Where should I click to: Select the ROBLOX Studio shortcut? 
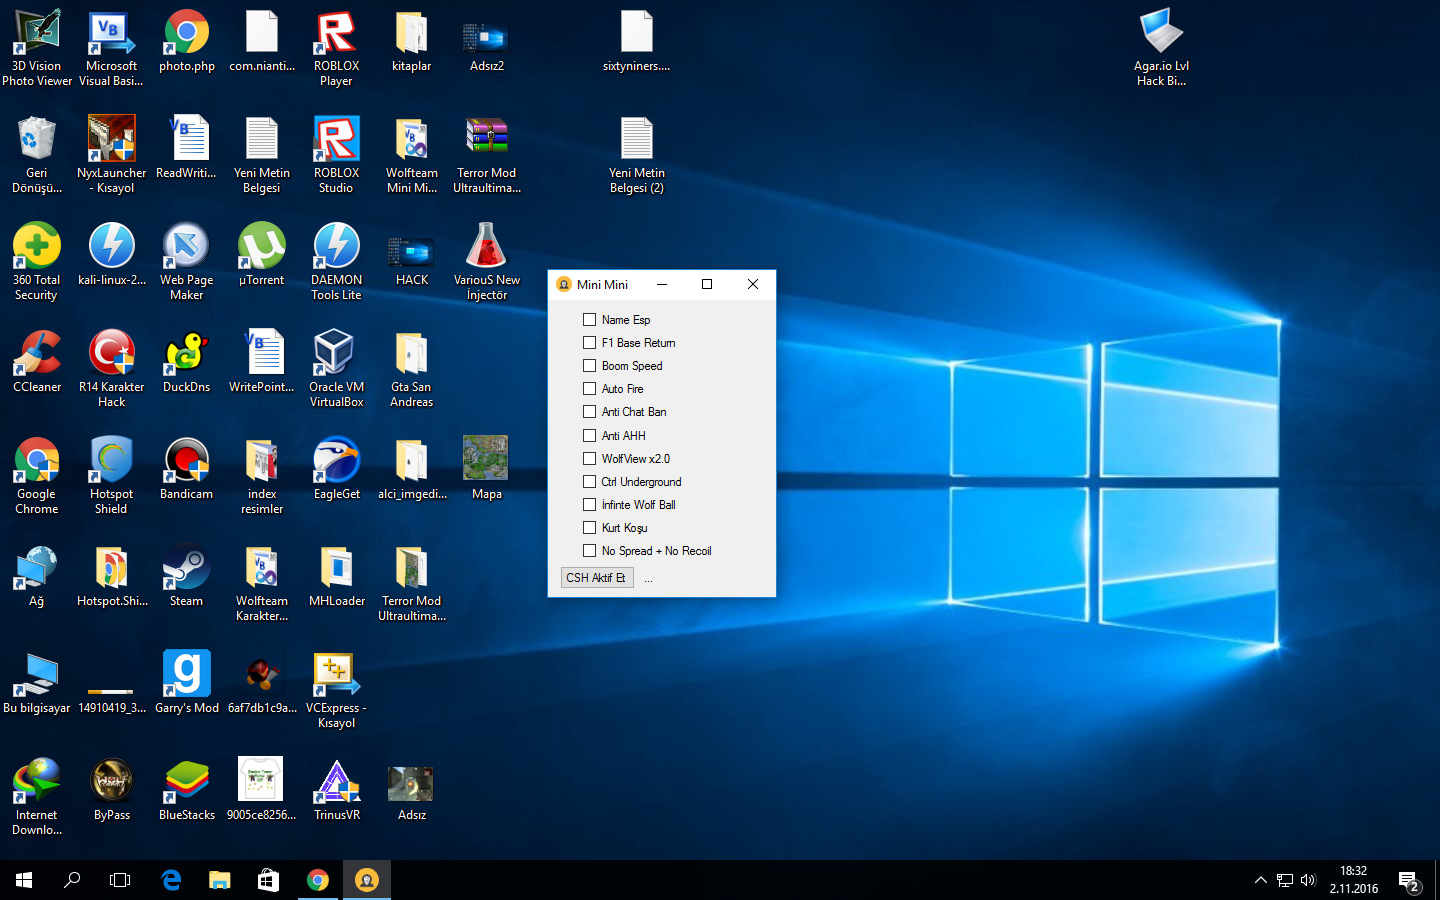pyautogui.click(x=336, y=155)
